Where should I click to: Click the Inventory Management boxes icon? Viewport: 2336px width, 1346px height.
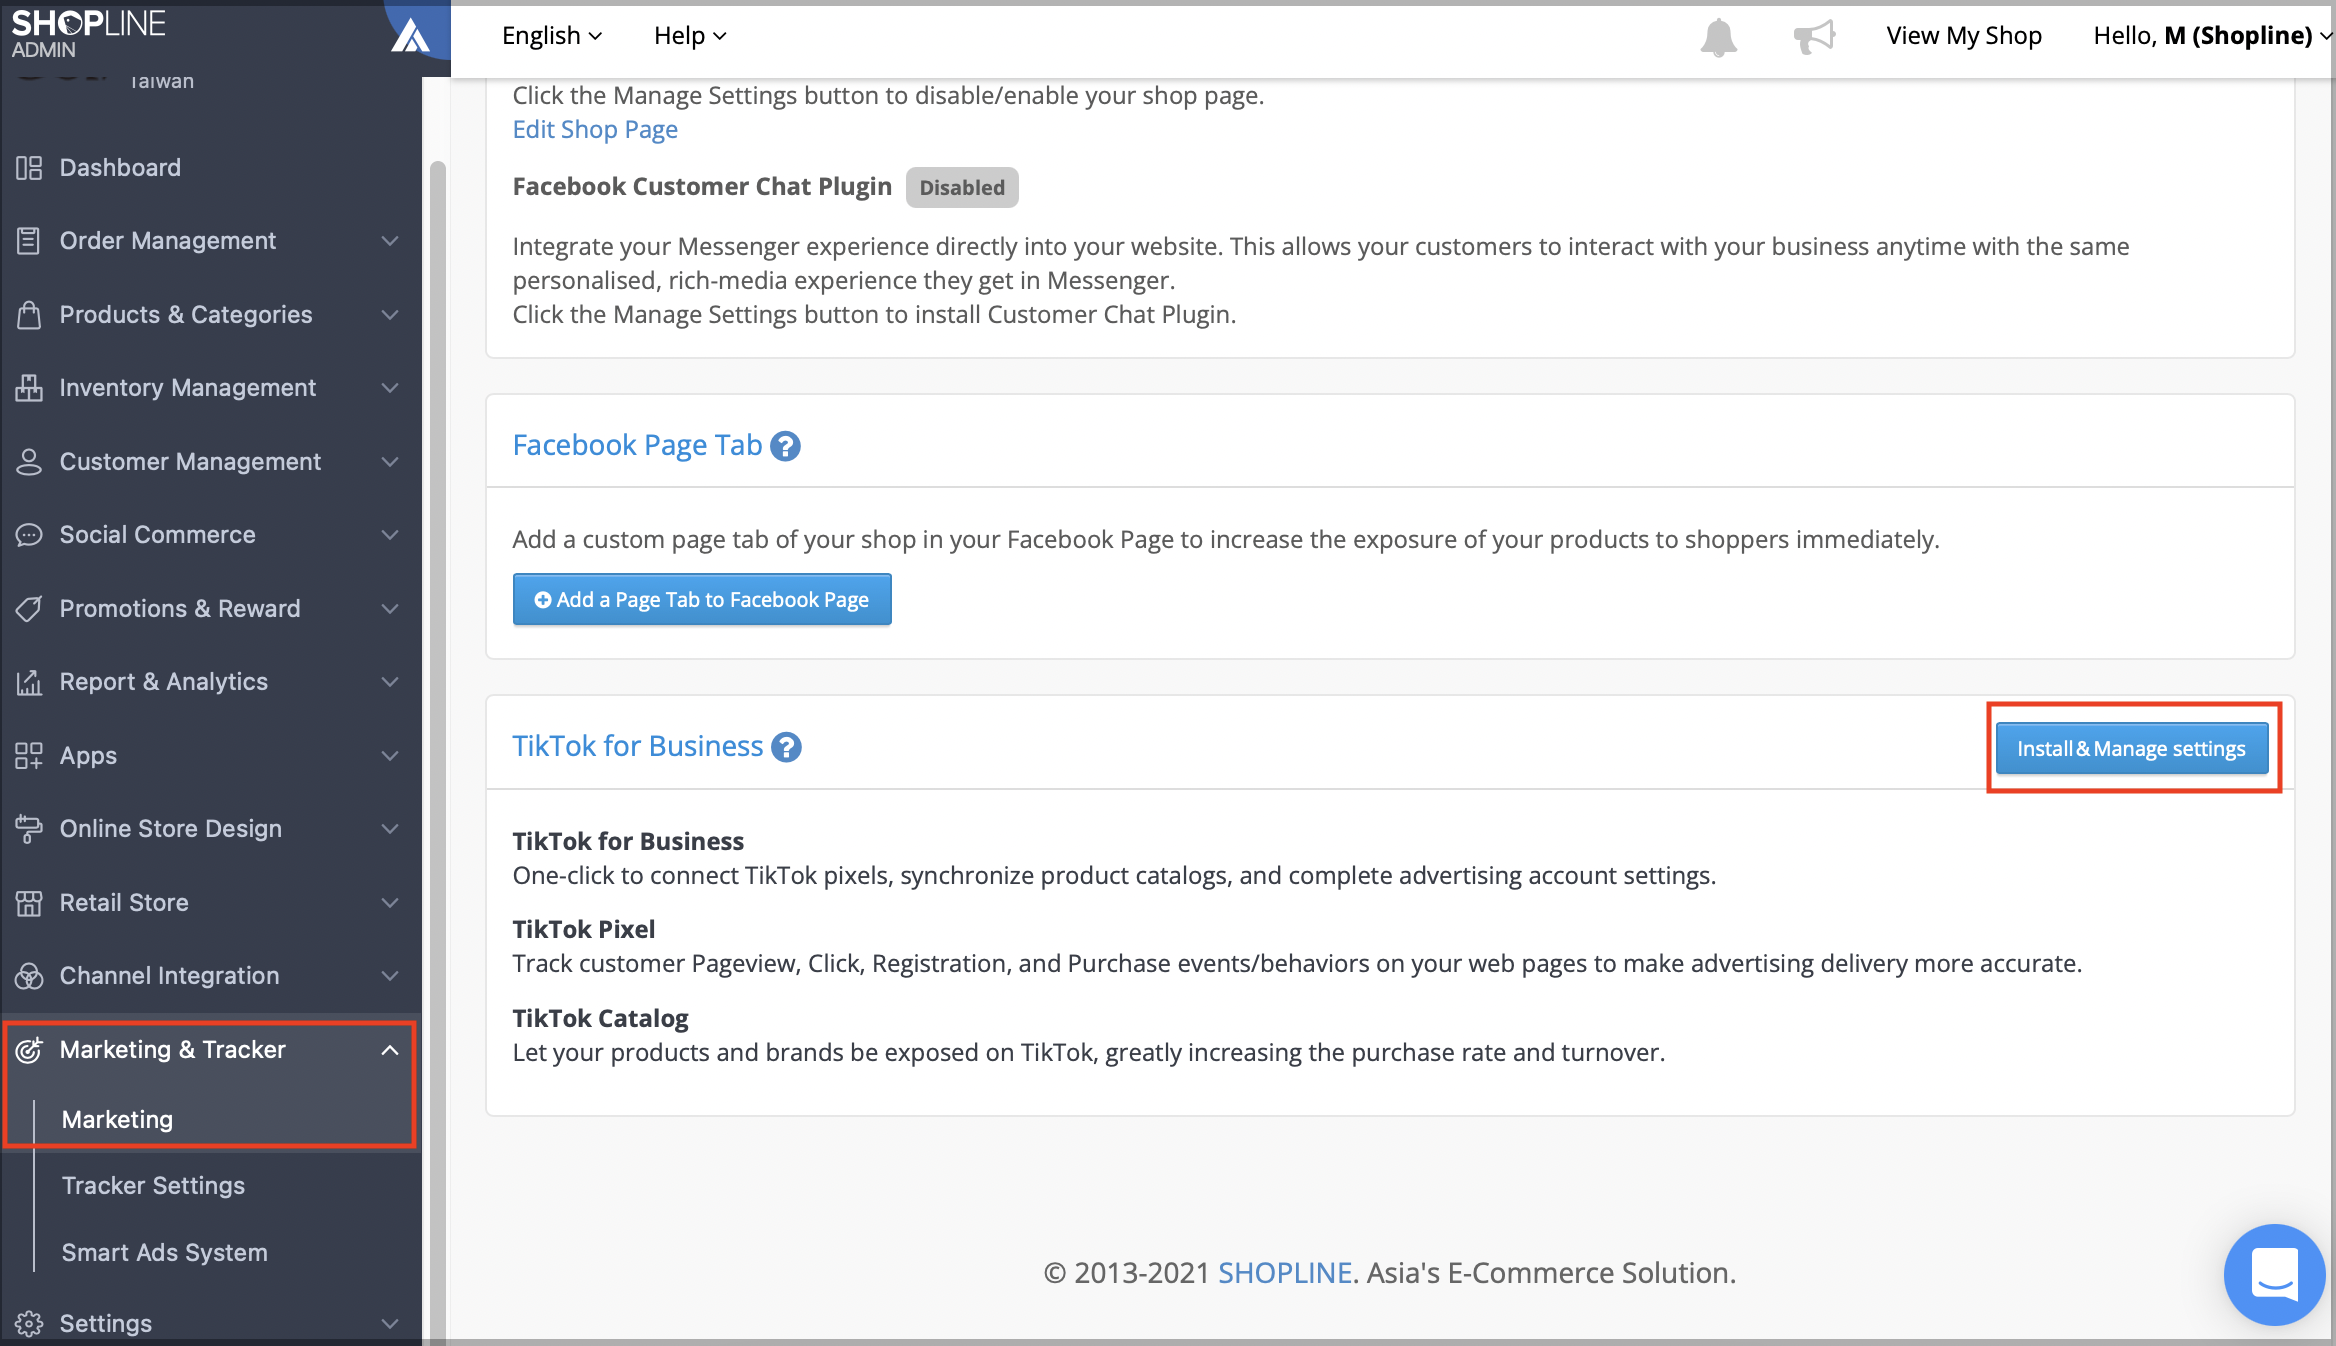[x=29, y=388]
